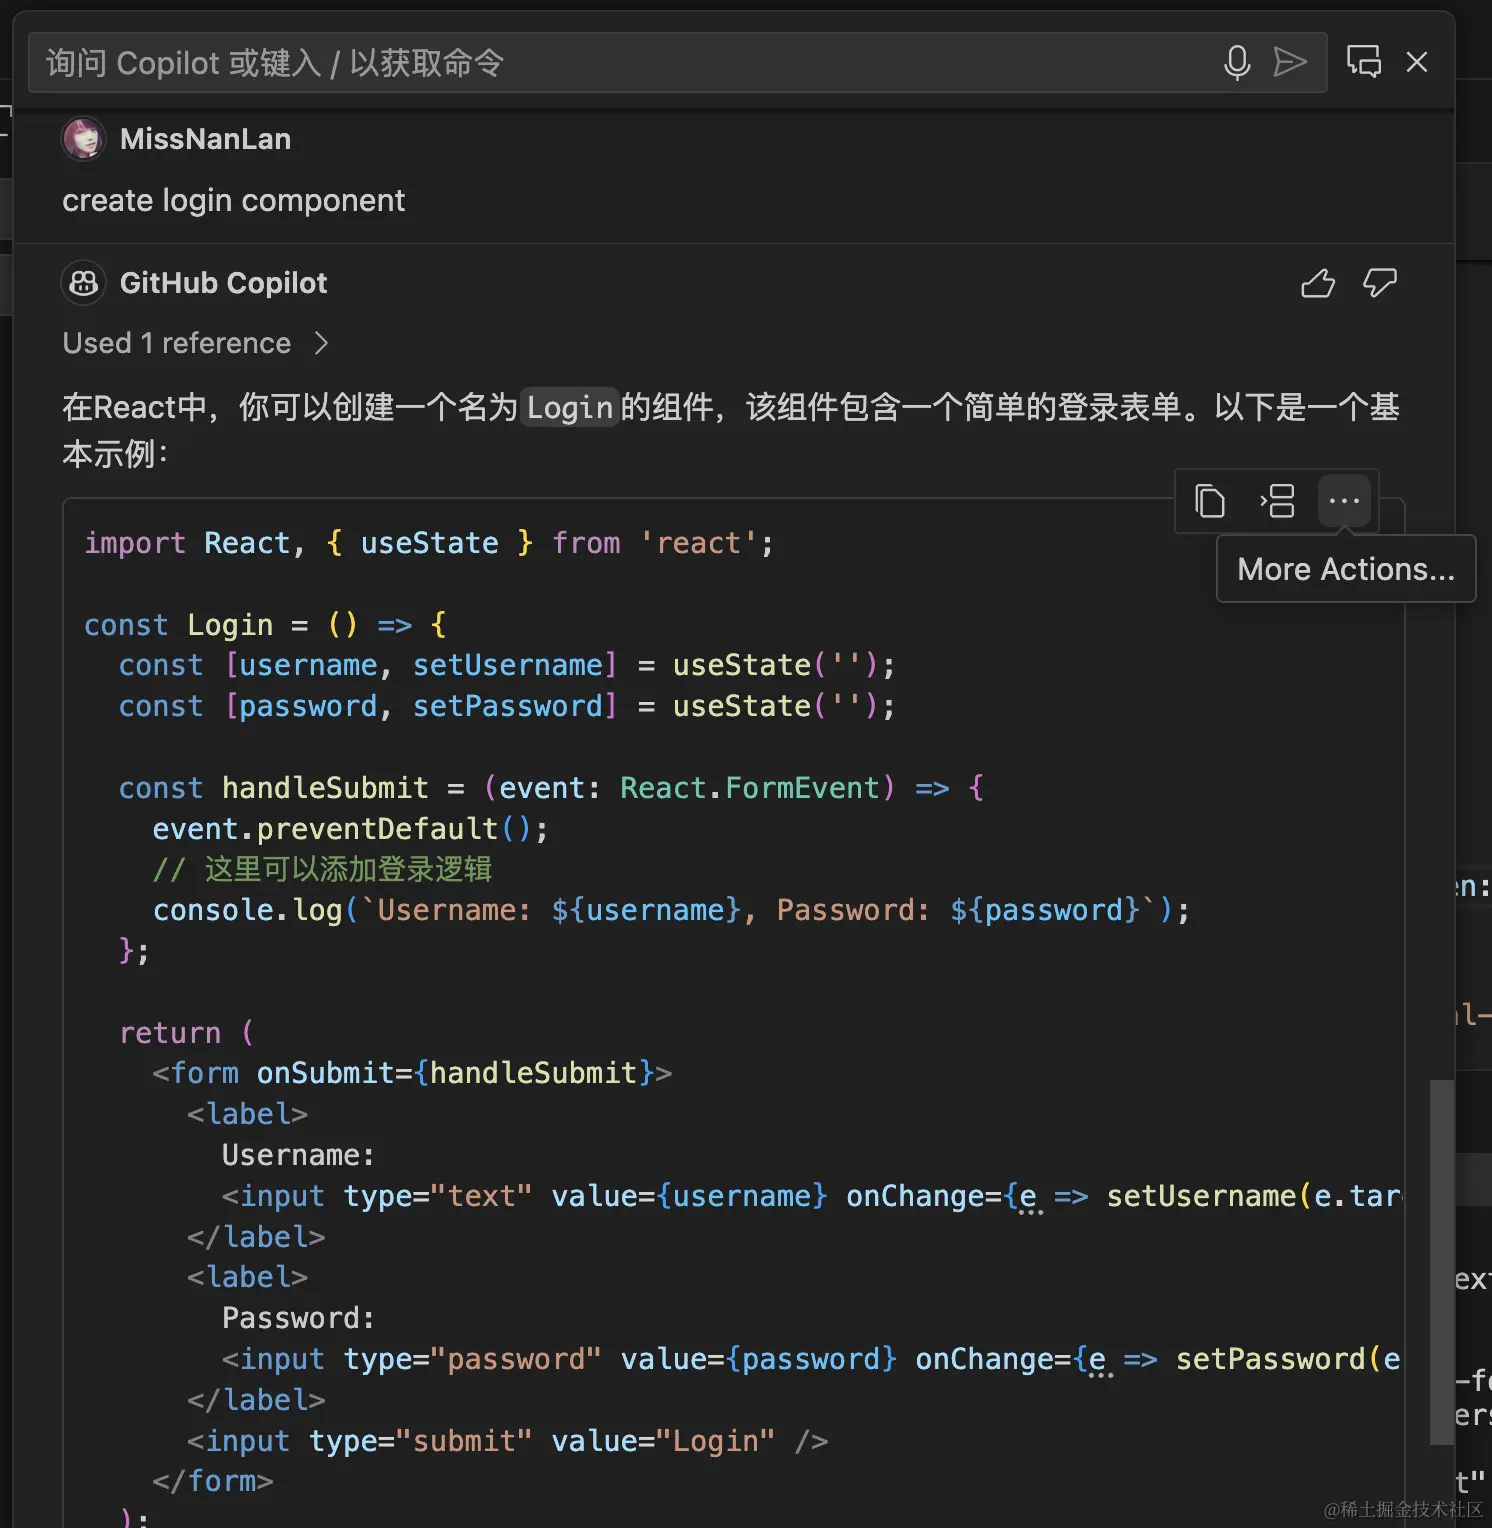Click the Chinese comment line in code
The height and width of the screenshot is (1528, 1492).
322,869
